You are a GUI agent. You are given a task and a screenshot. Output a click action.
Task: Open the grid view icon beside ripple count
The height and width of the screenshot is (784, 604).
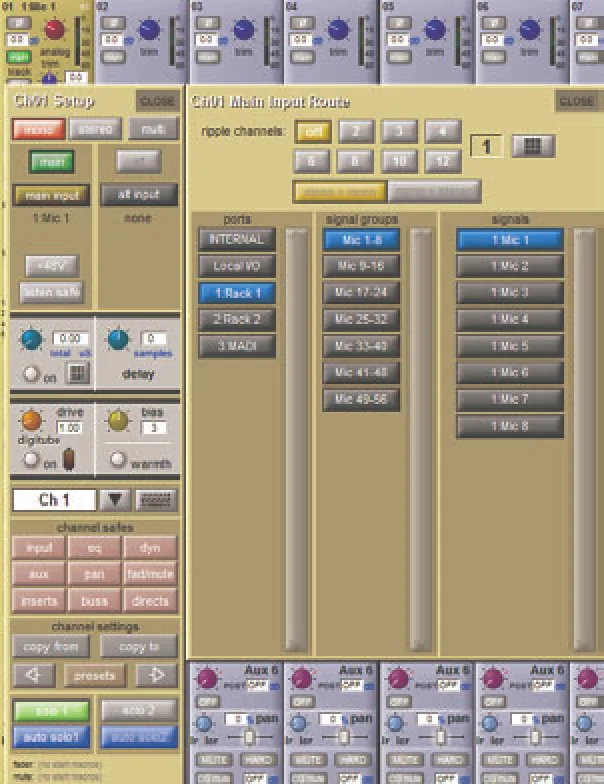tap(533, 146)
